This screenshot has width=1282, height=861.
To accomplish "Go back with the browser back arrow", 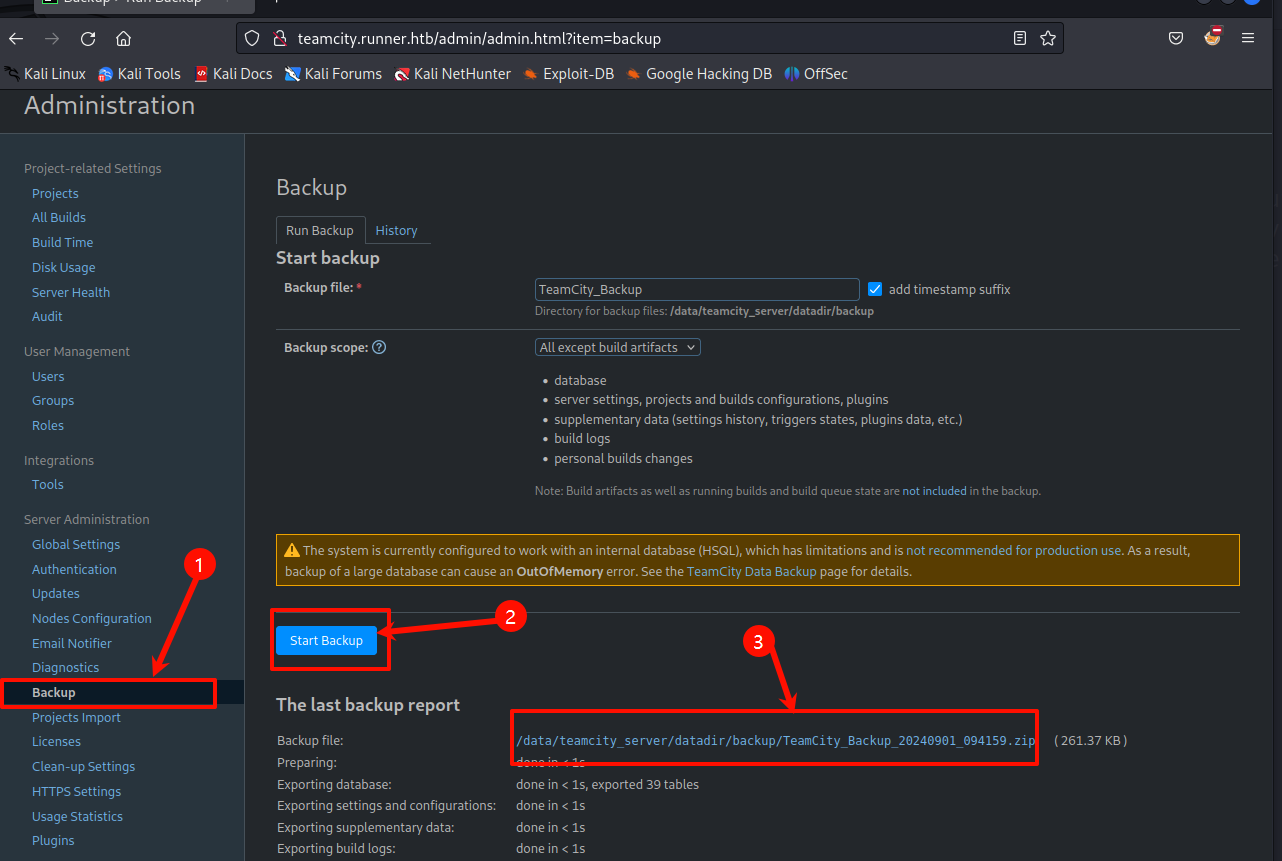I will point(16,38).
